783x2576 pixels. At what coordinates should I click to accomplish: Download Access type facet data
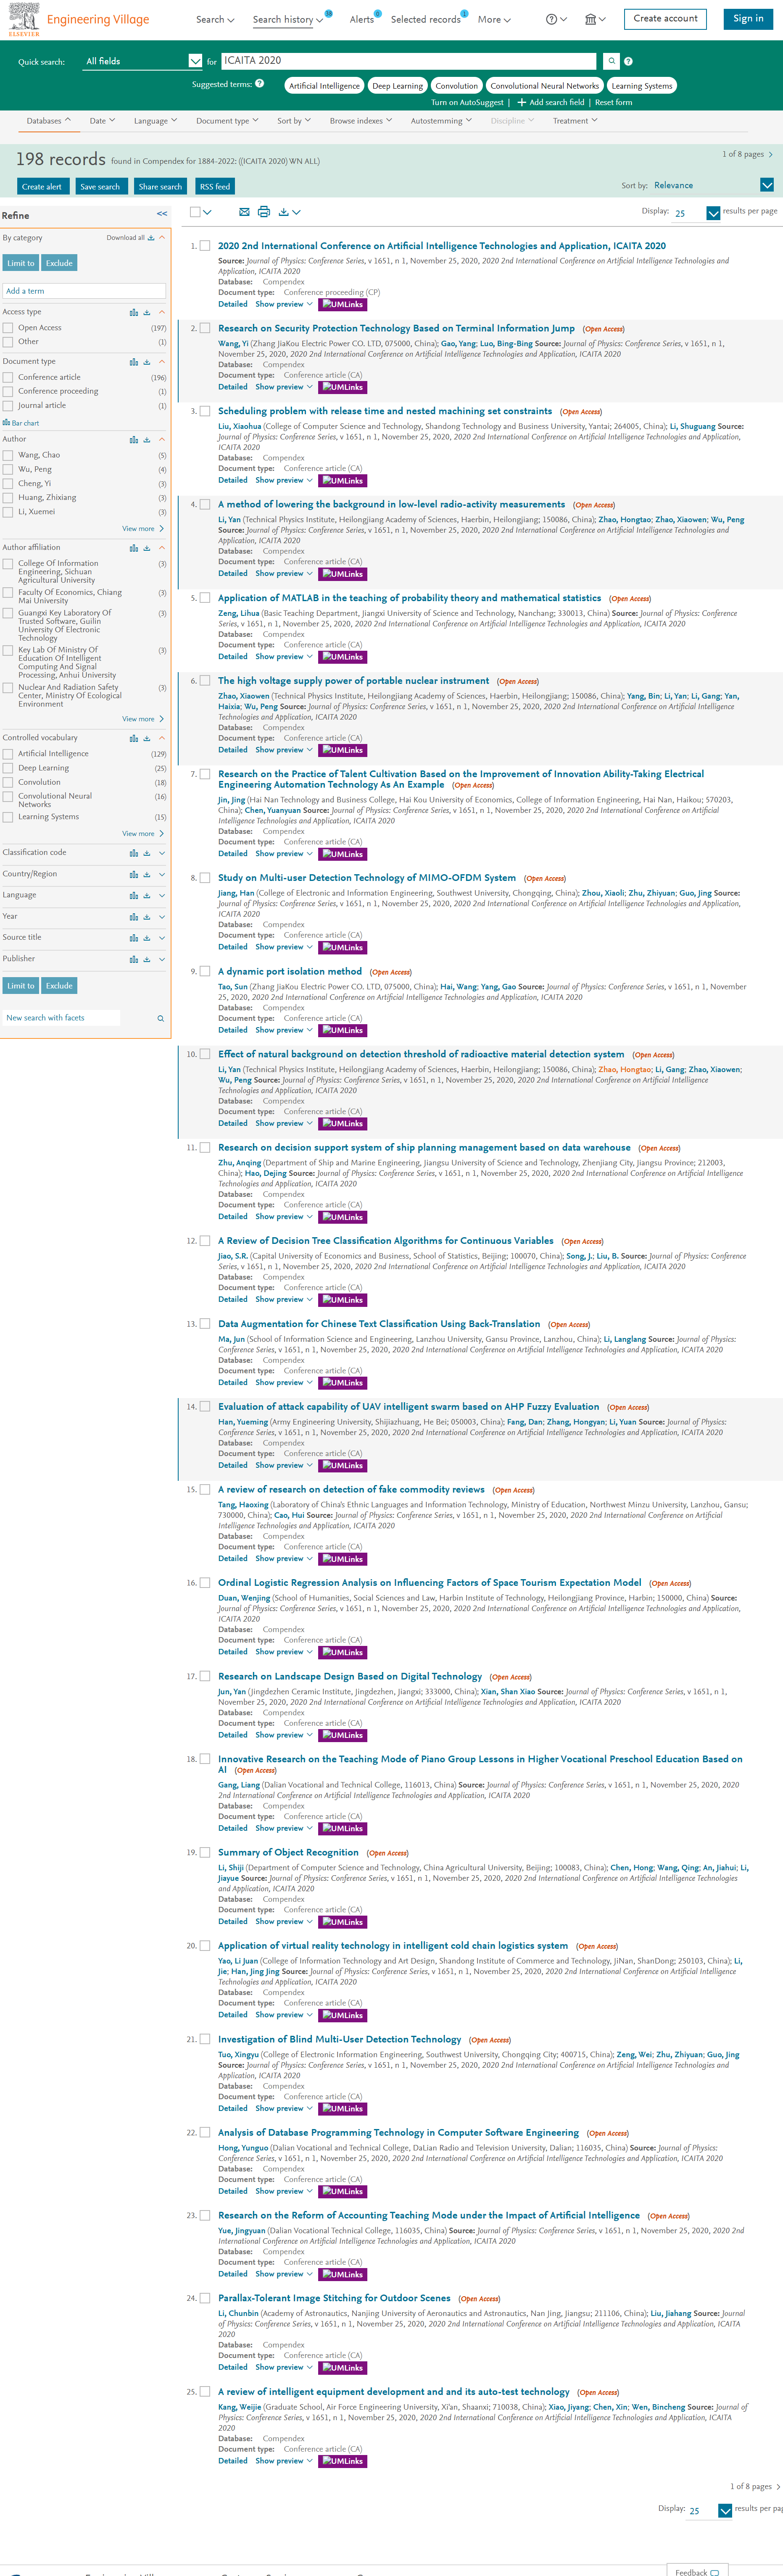pos(147,312)
